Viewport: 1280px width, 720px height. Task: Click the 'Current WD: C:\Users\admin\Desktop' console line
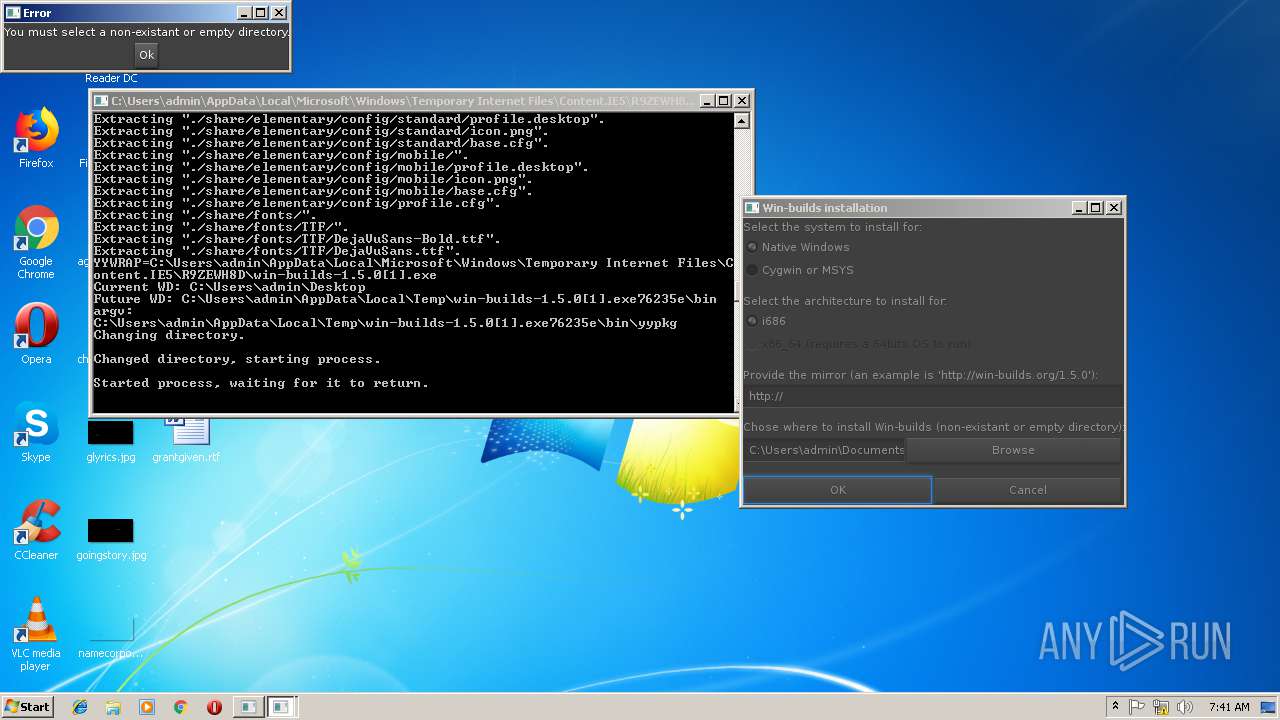coord(229,287)
